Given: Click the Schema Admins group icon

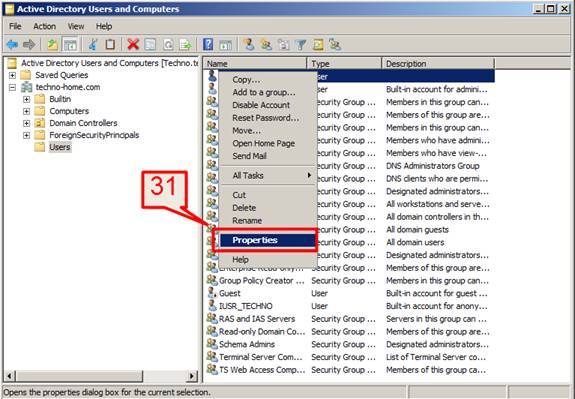Looking at the screenshot, I should pos(212,344).
